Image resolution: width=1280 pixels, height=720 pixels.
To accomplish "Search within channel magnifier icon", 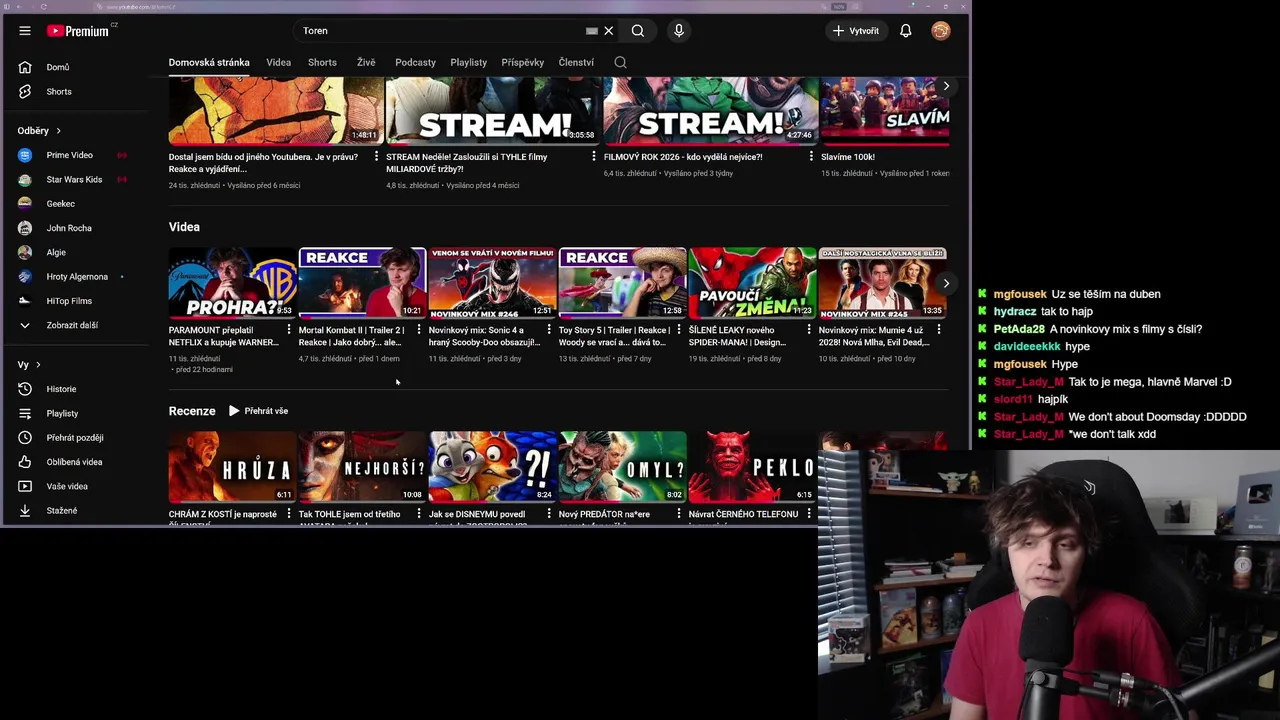I will 620,62.
